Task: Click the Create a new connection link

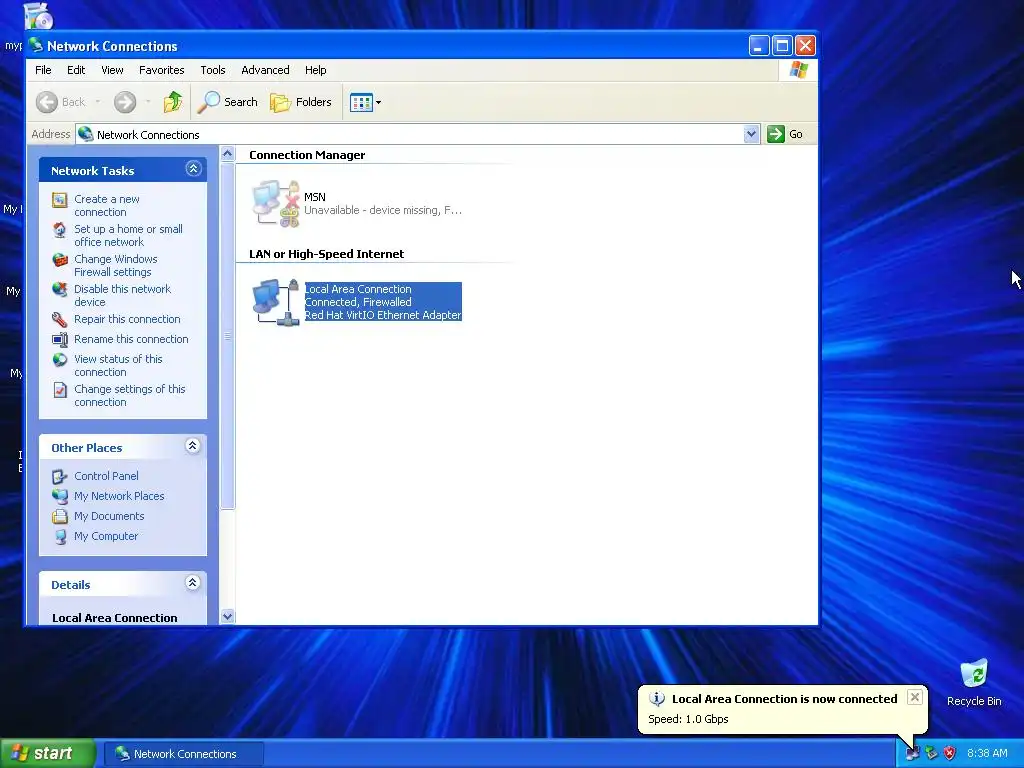Action: pyautogui.click(x=106, y=206)
